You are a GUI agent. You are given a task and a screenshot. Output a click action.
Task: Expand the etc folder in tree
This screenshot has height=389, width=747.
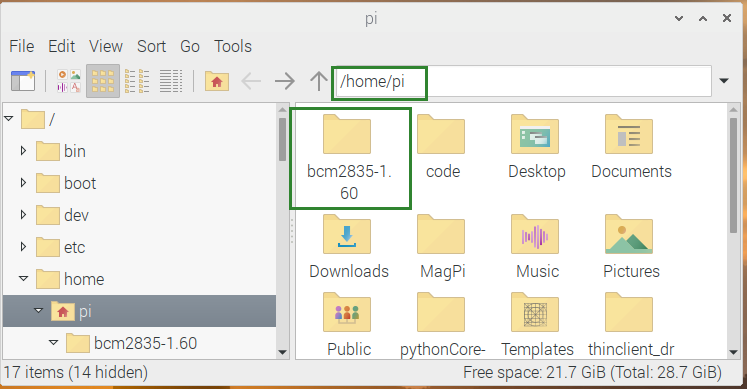[x=23, y=247]
